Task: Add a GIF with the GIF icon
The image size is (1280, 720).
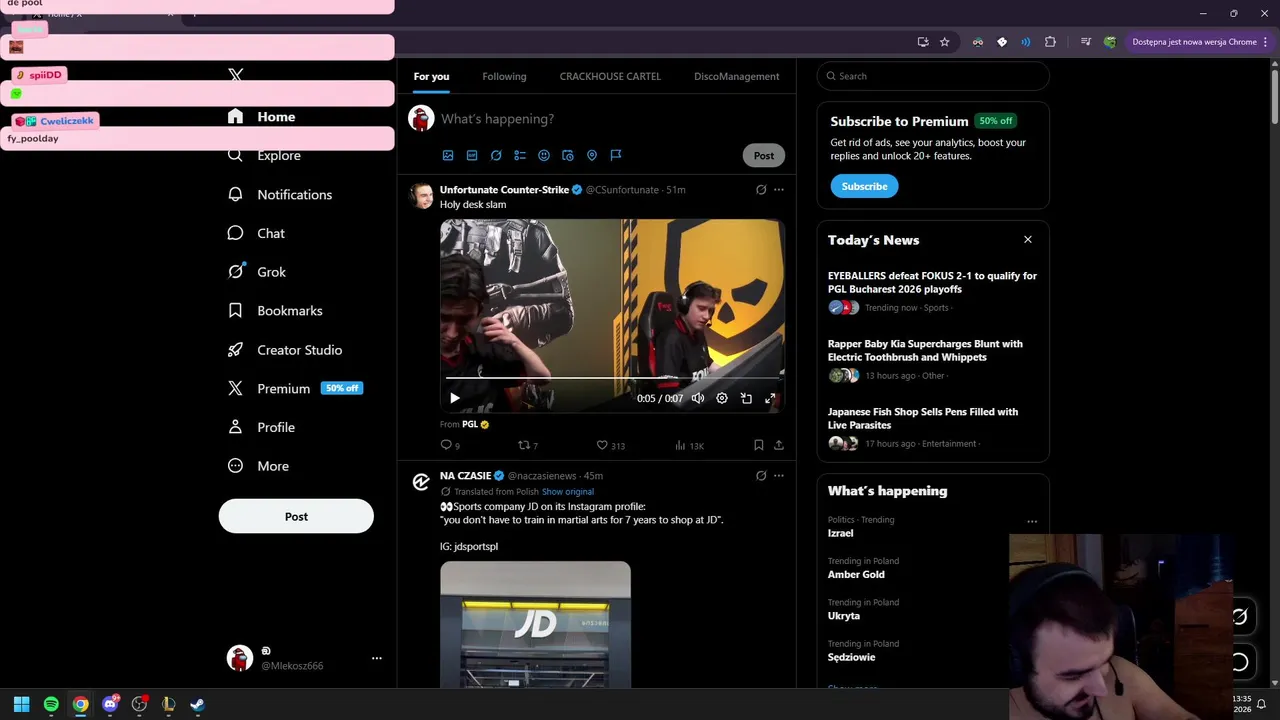Action: [472, 156]
